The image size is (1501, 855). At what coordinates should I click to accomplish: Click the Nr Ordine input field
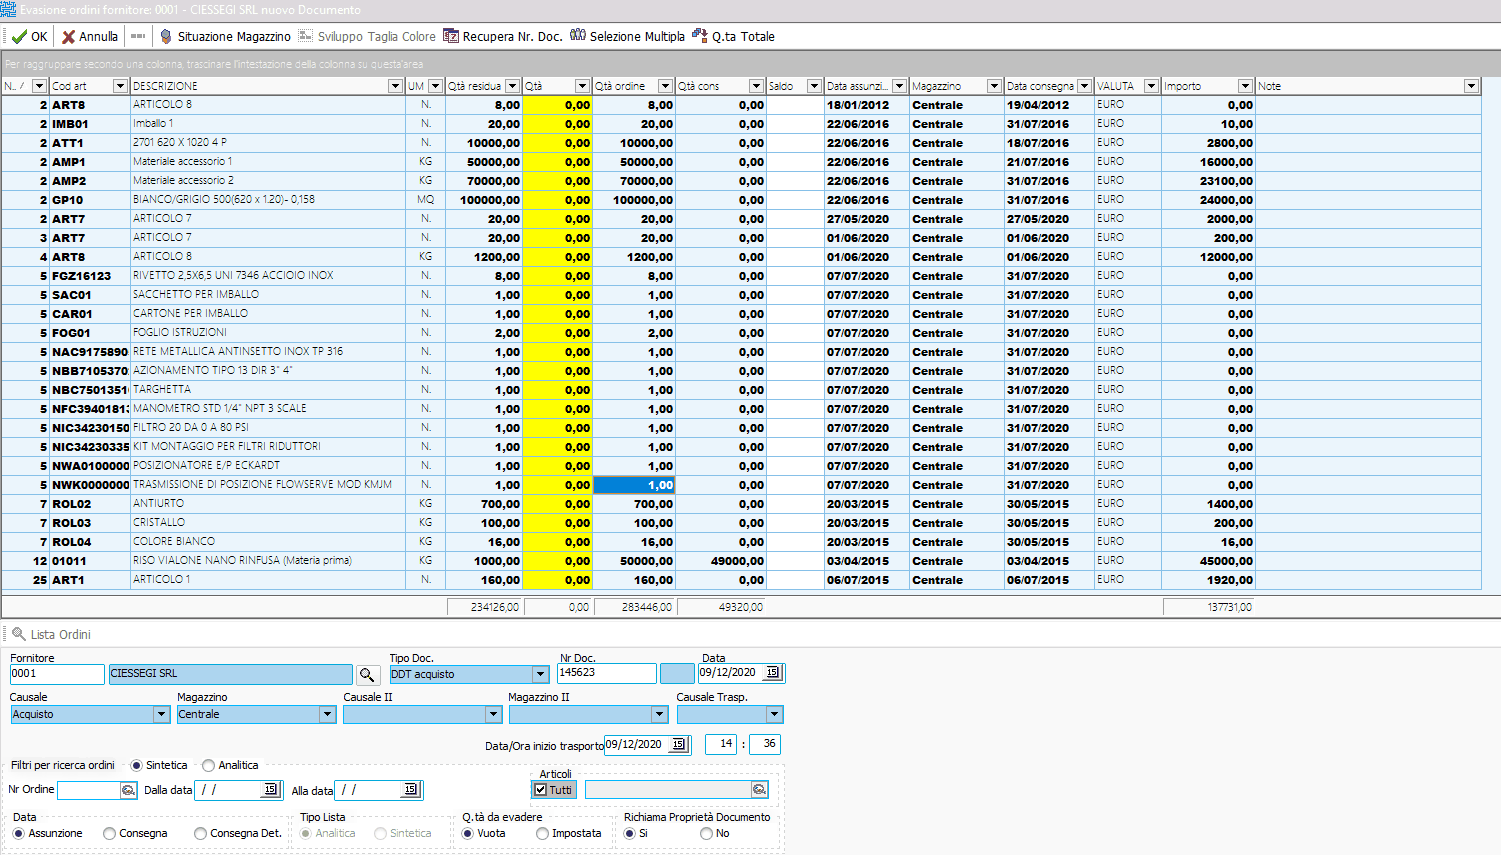pos(89,790)
